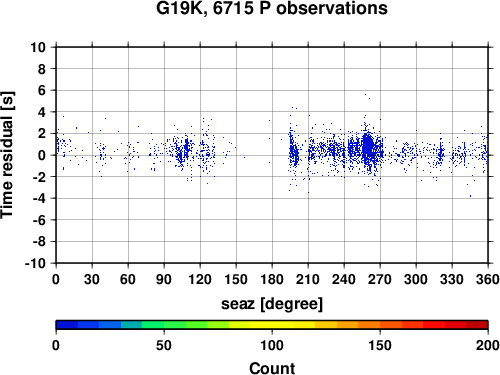
Task: Click the x-axis tick label 270
Action: (380, 279)
